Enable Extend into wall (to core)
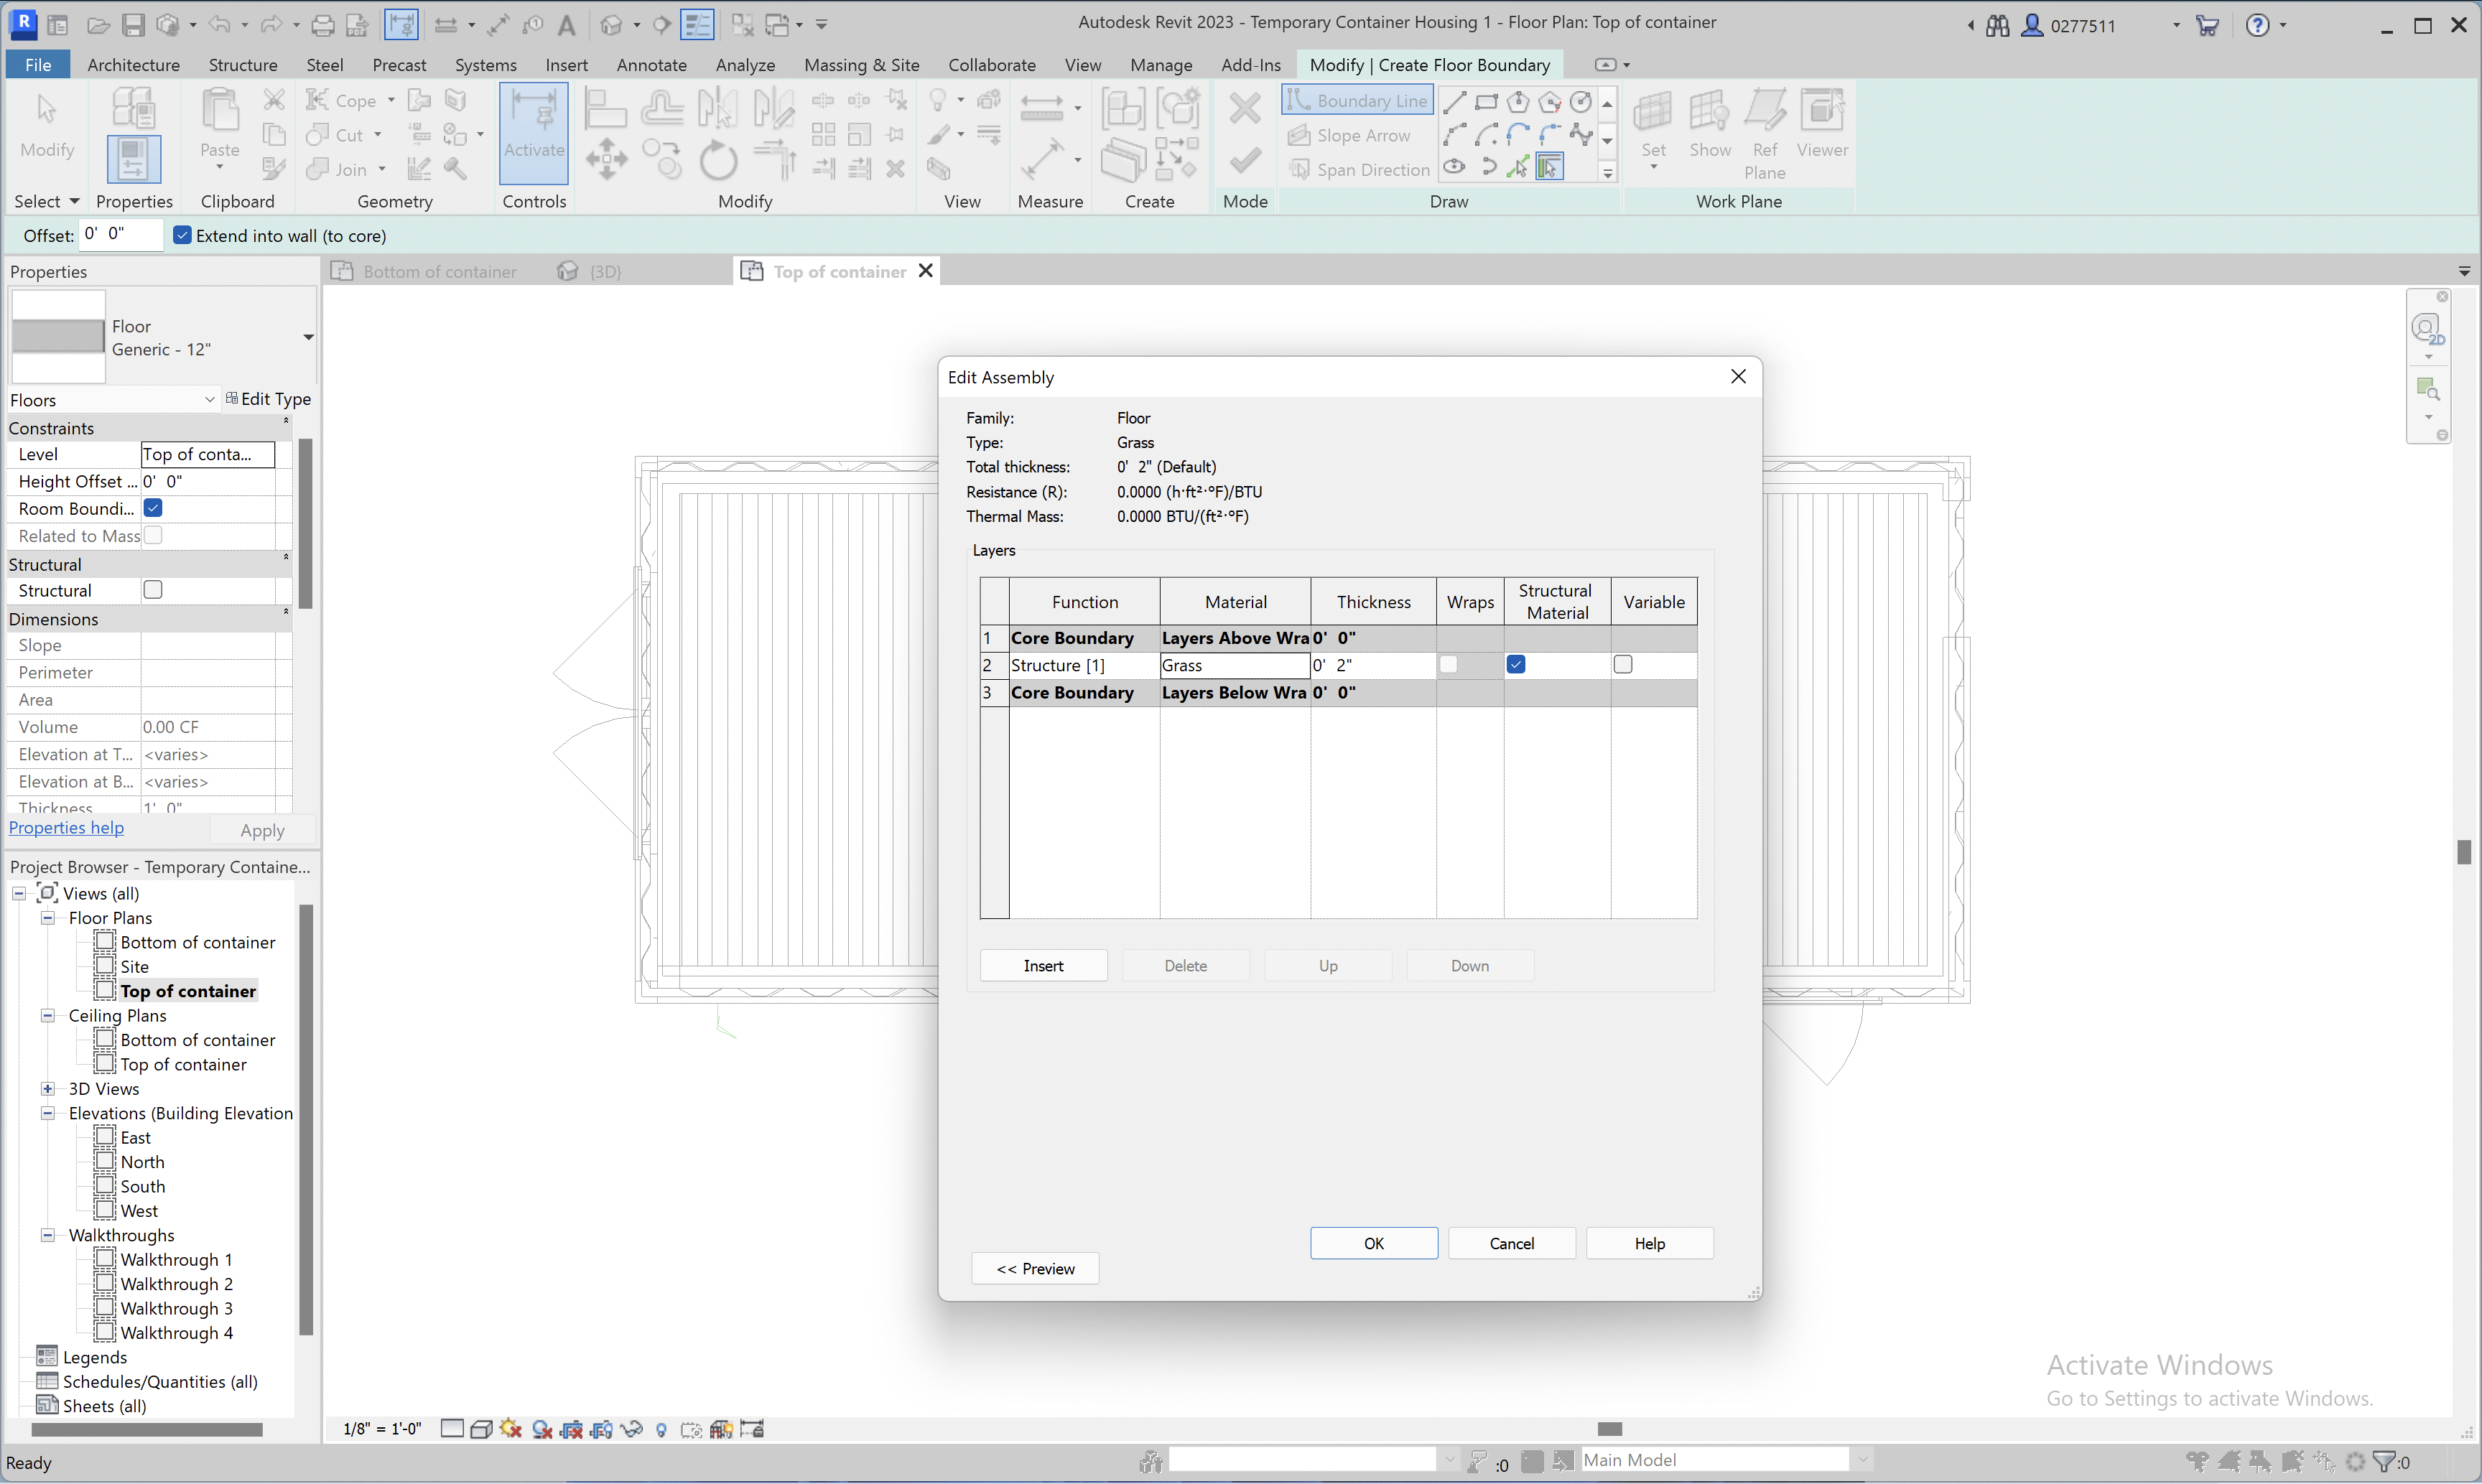The height and width of the screenshot is (1484, 2482). click(182, 234)
